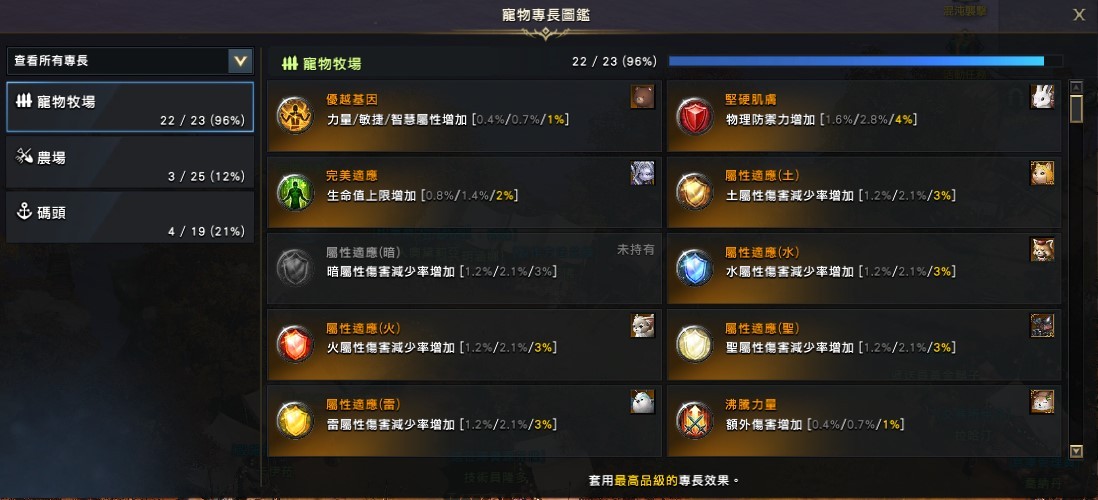Click the bear pet thumbnail on 優越基因

642,97
